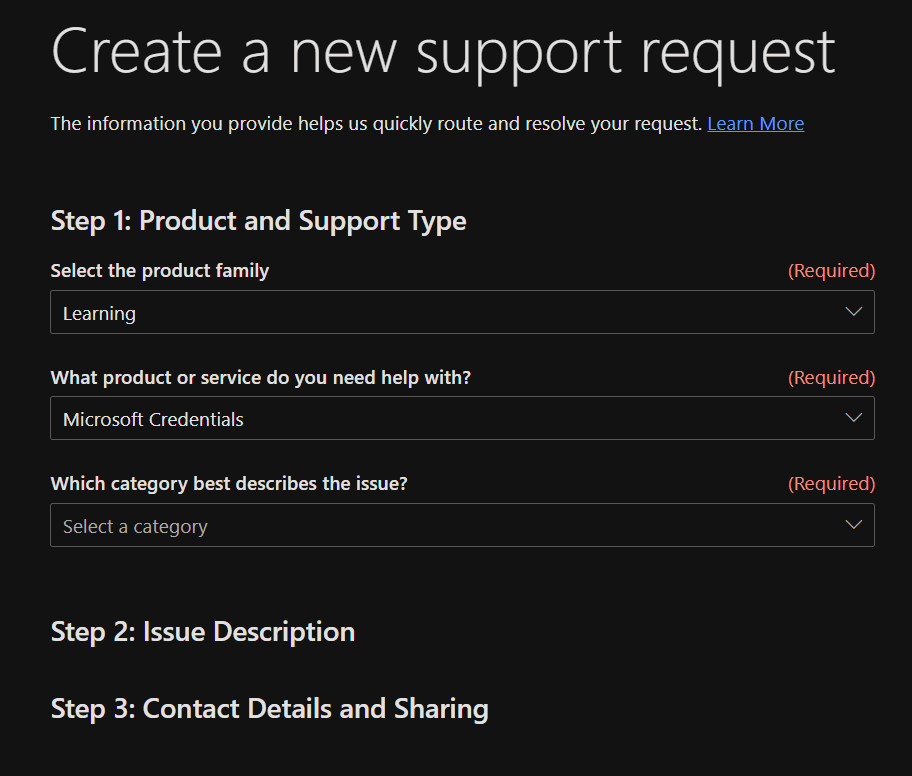Click the 'Which category best describes the issue?' label
Viewport: 912px width, 776px height.
click(x=229, y=484)
